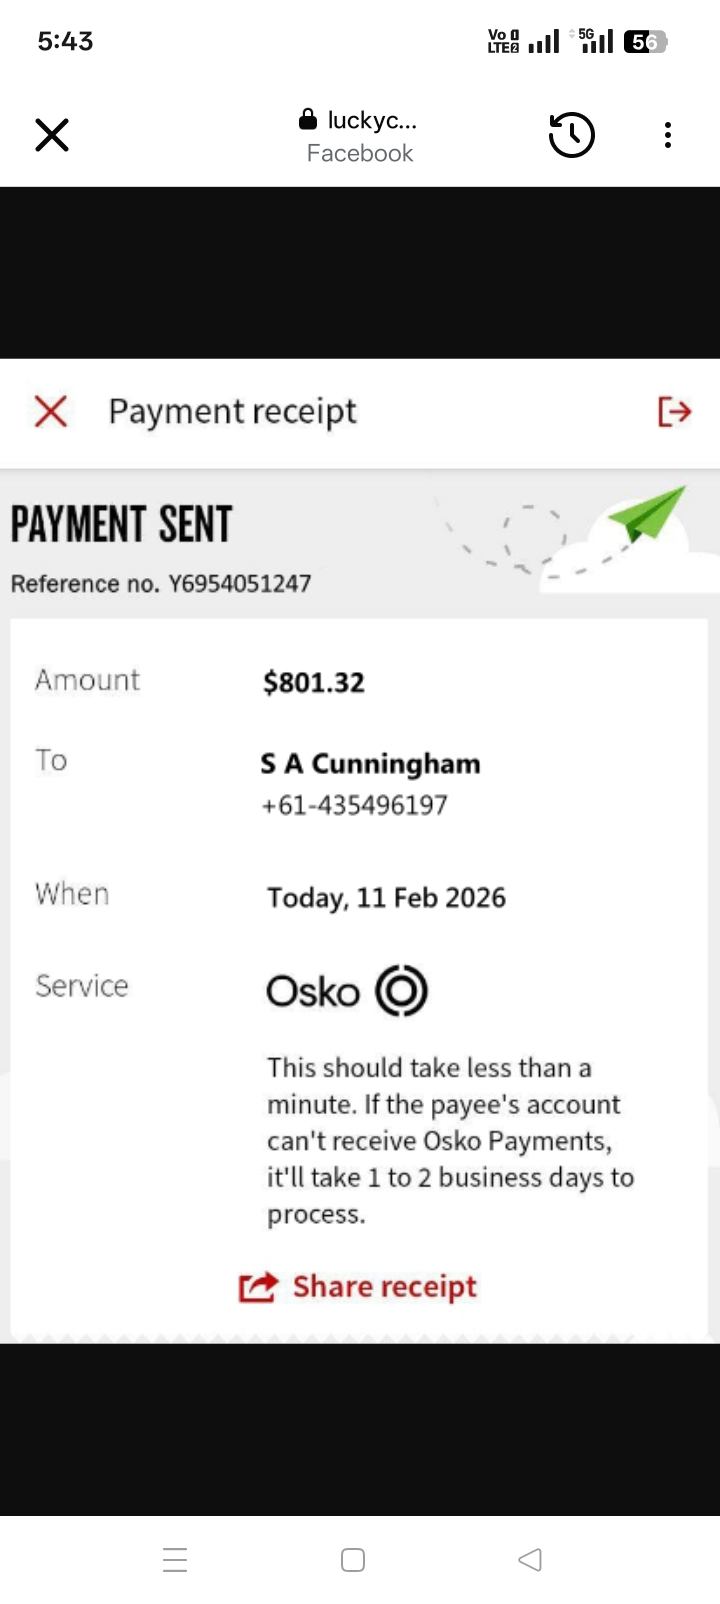Tap reference number Y6954051247

239,584
